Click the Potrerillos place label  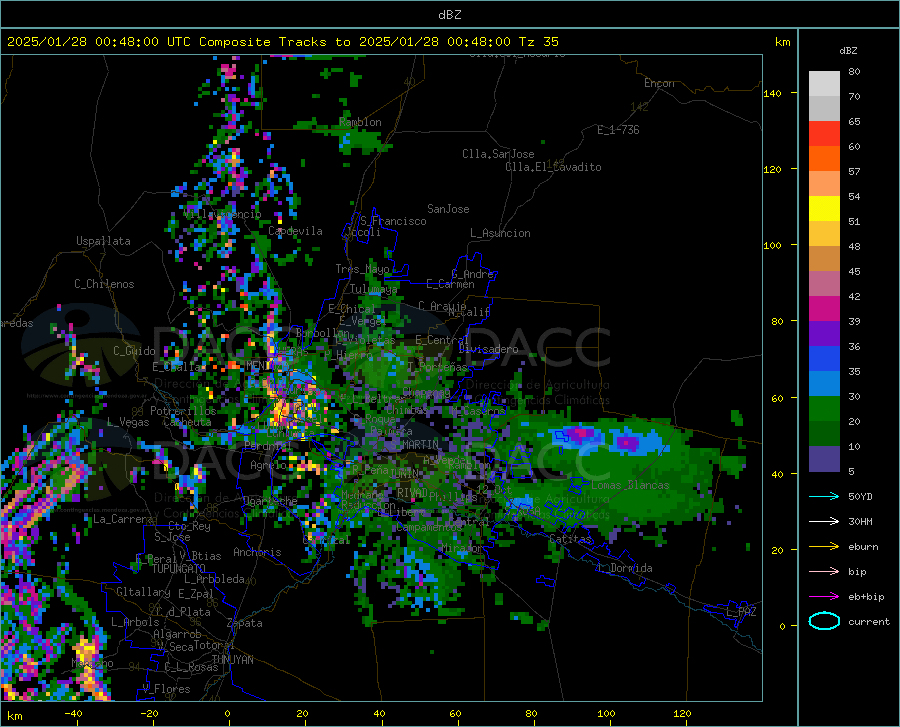(183, 411)
